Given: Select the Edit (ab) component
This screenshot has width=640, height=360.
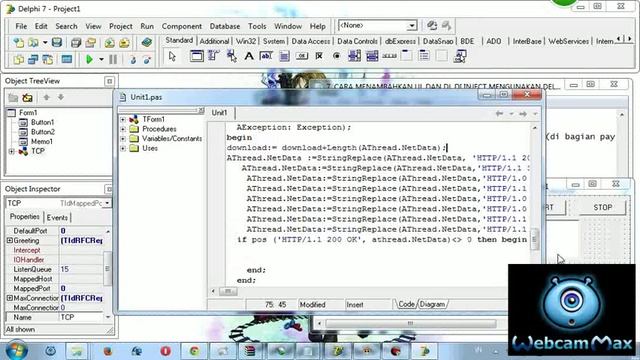Looking at the screenshot, I should point(266,56).
